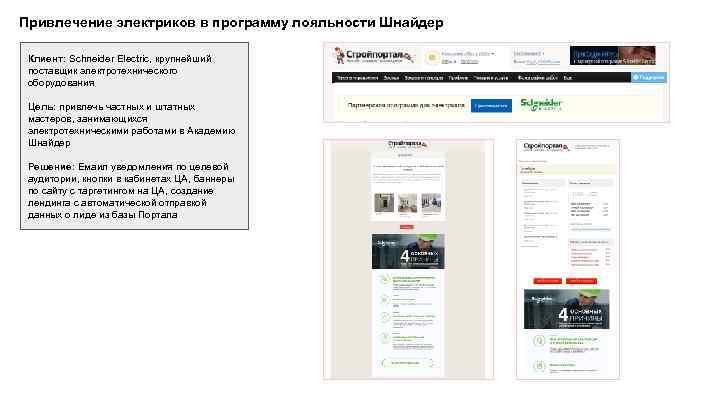Click the second green circle icon under the cabinet banner
The image size is (720, 405).
pos(539,366)
